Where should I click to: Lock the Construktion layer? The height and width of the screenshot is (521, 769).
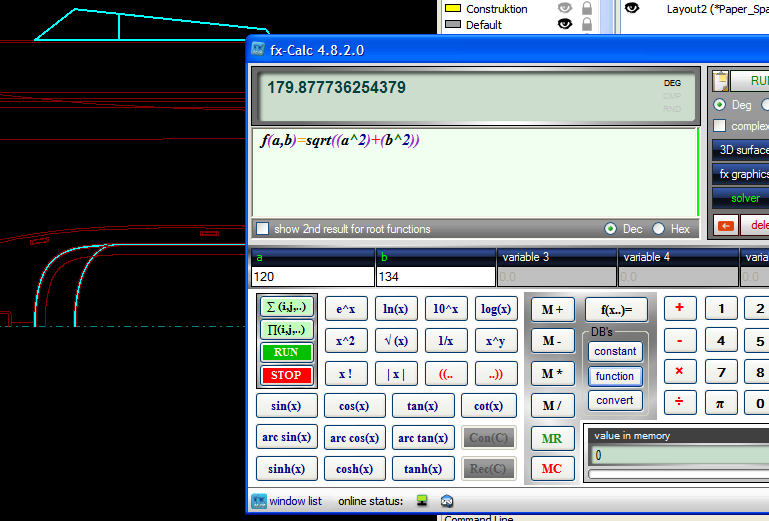tap(587, 8)
